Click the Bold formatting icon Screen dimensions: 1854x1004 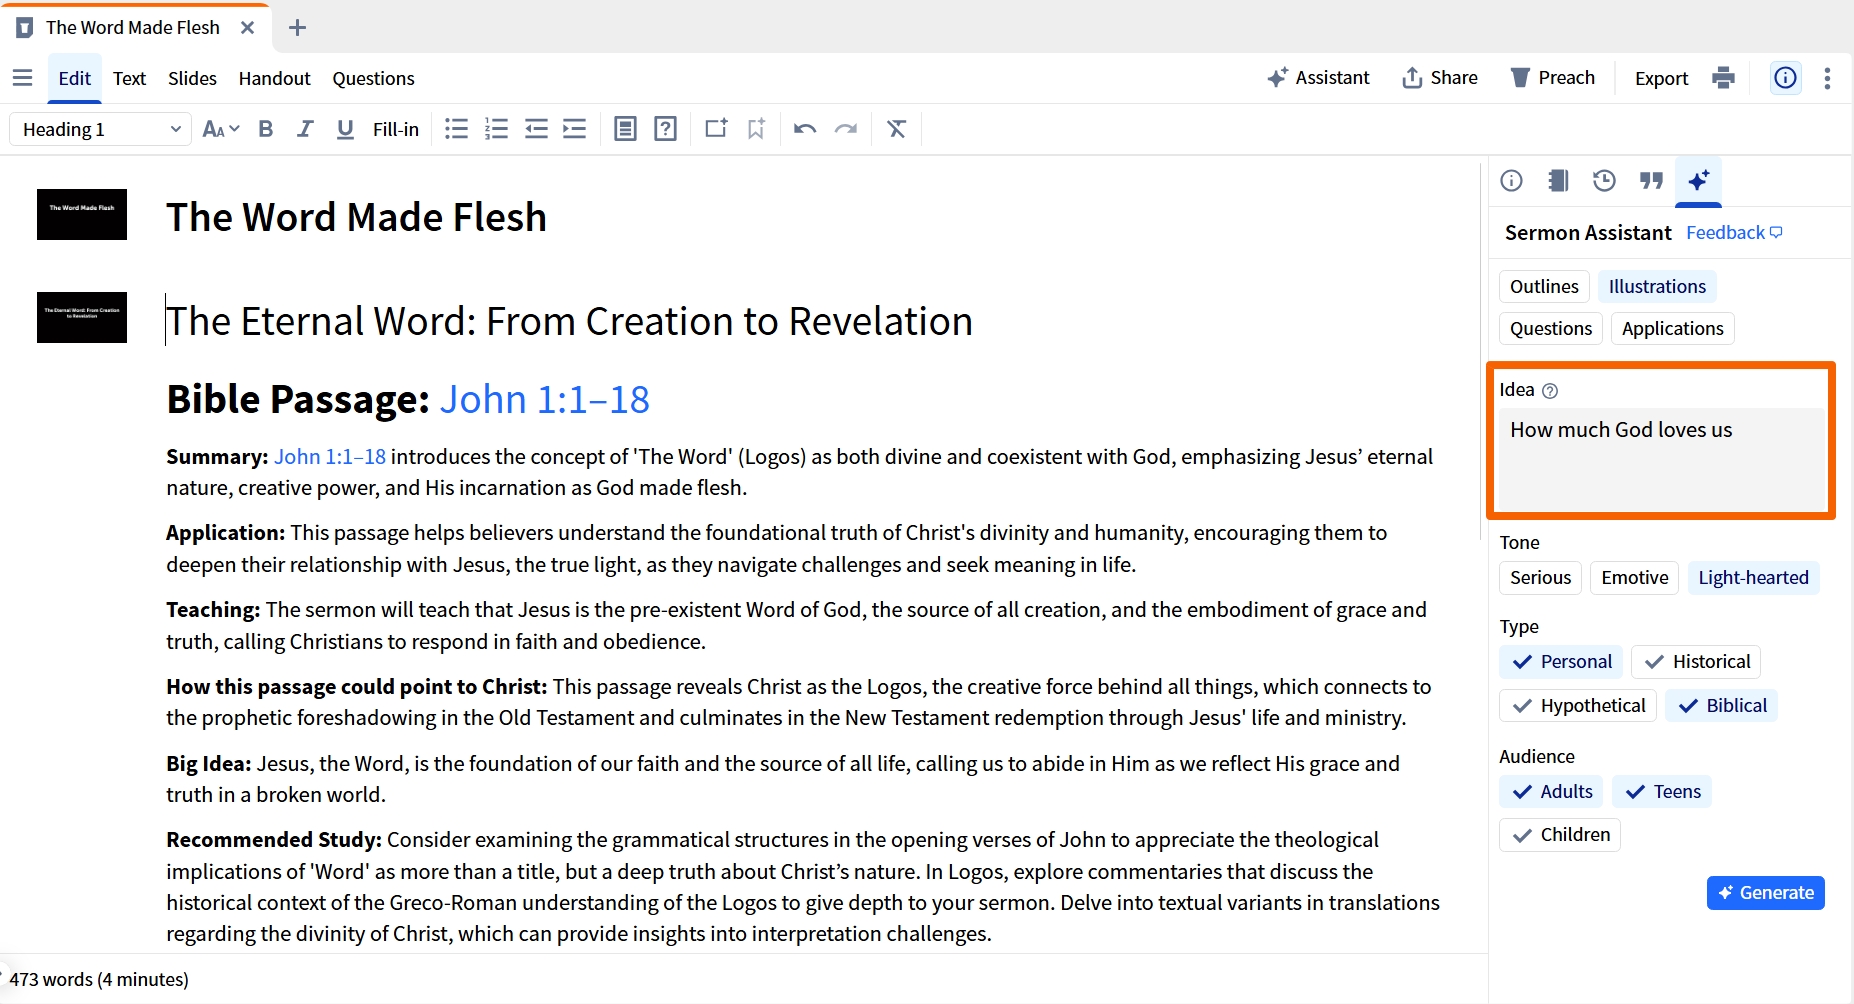coord(265,129)
